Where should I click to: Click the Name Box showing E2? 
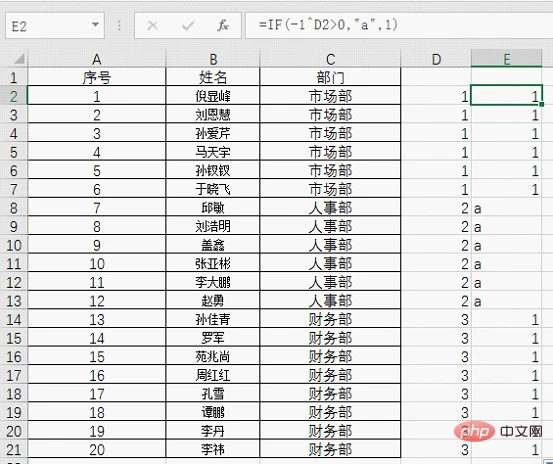click(x=55, y=25)
